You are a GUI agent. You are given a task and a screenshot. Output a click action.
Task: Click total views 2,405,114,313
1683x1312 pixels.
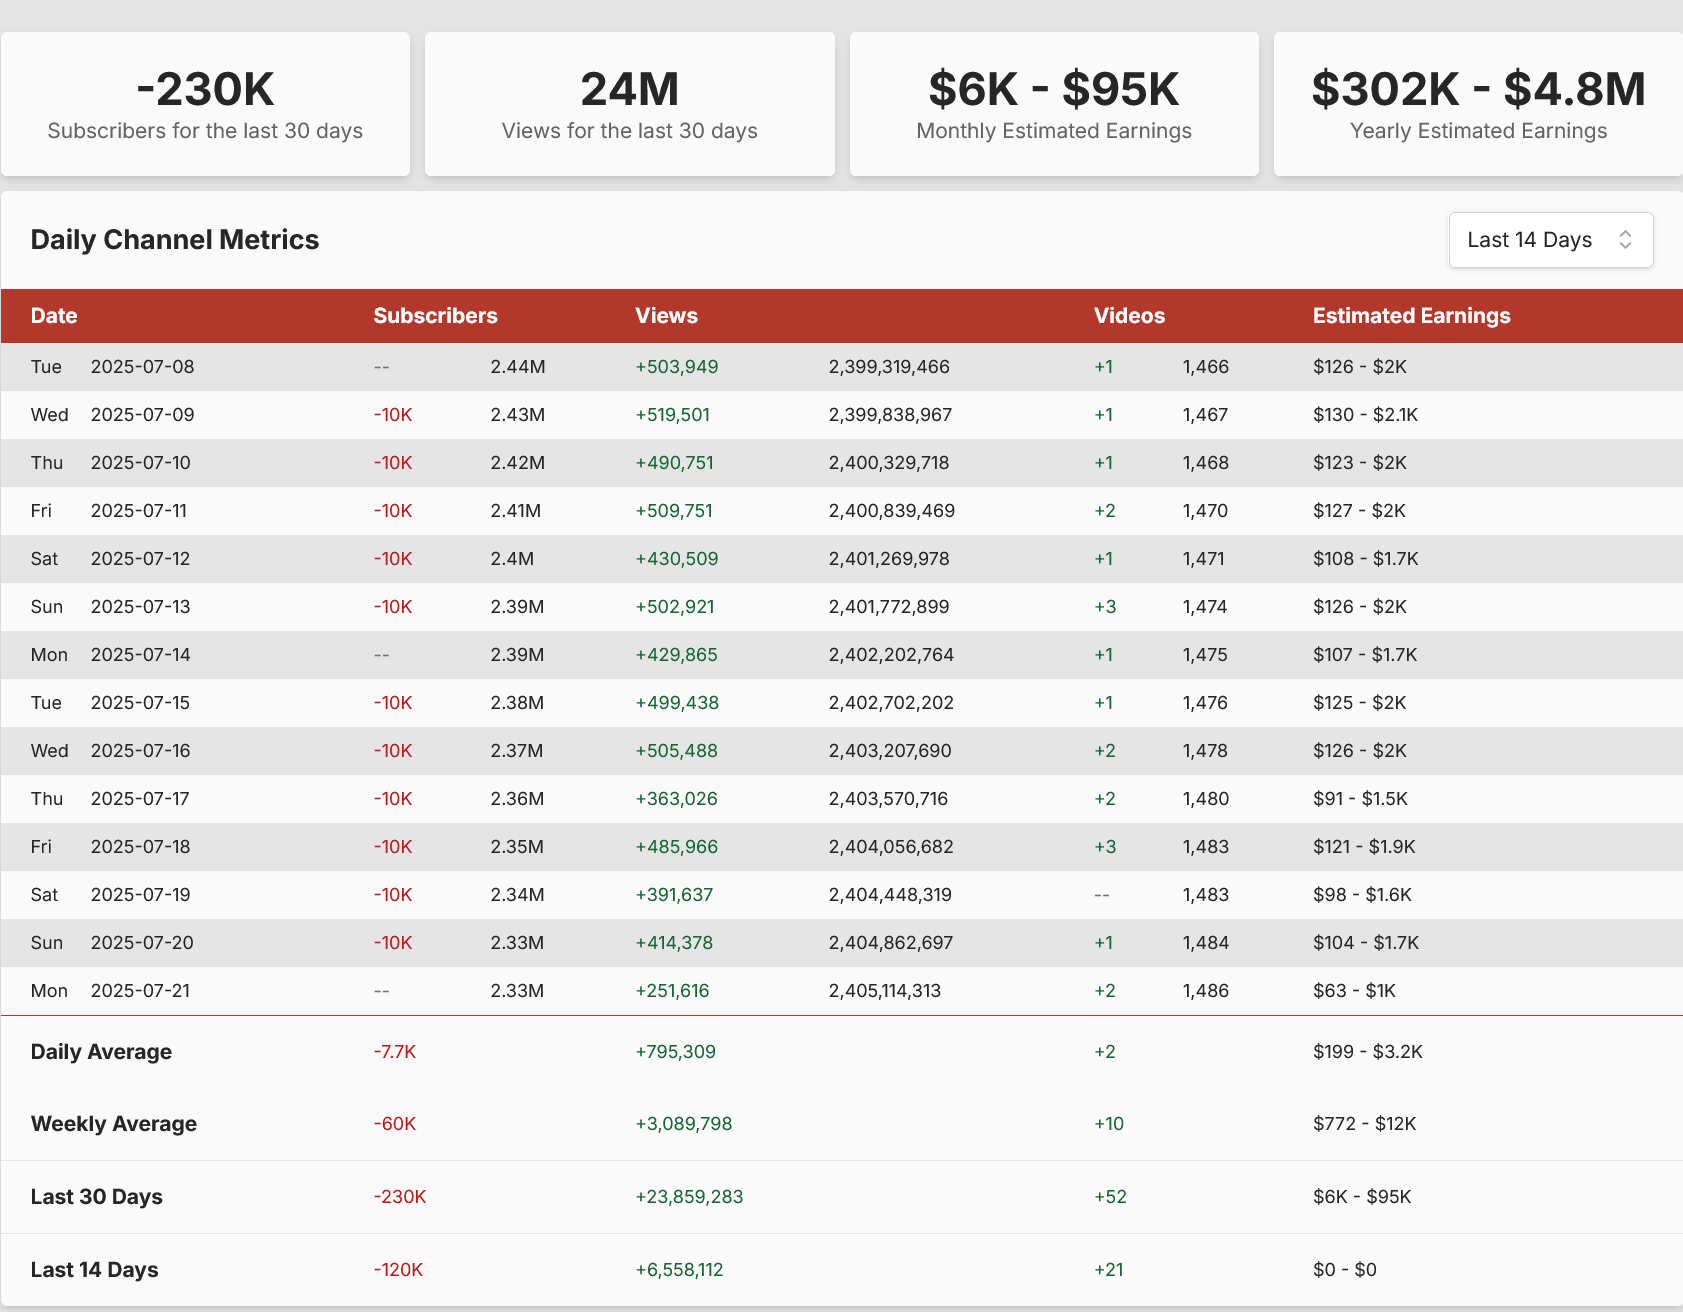click(x=885, y=991)
